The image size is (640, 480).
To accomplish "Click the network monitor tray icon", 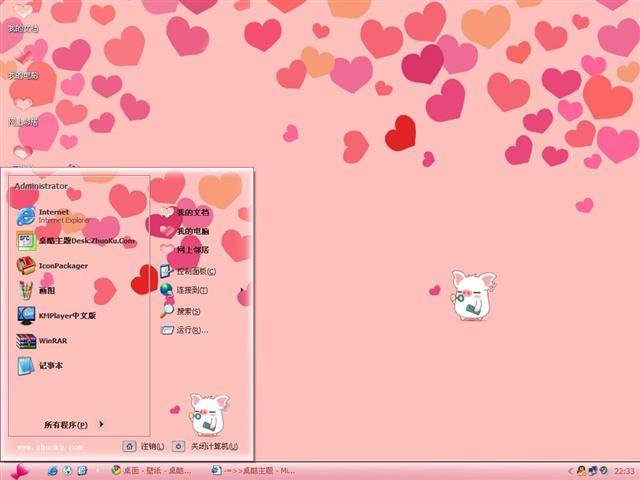I will pyautogui.click(x=593, y=471).
